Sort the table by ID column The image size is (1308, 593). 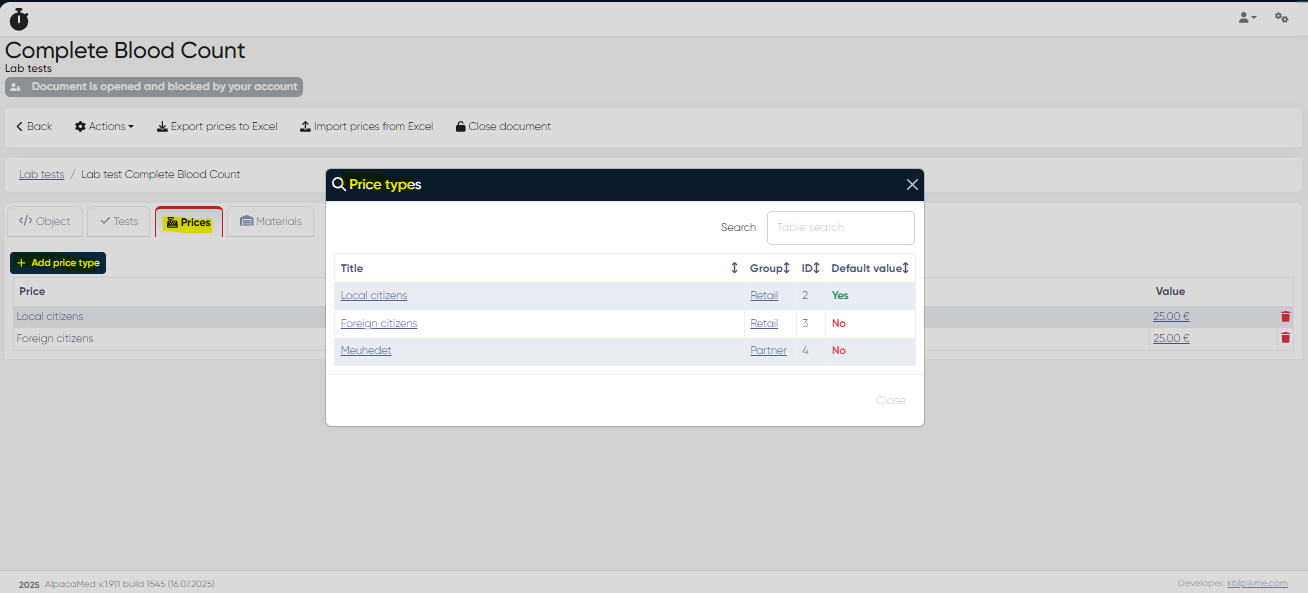(x=816, y=268)
